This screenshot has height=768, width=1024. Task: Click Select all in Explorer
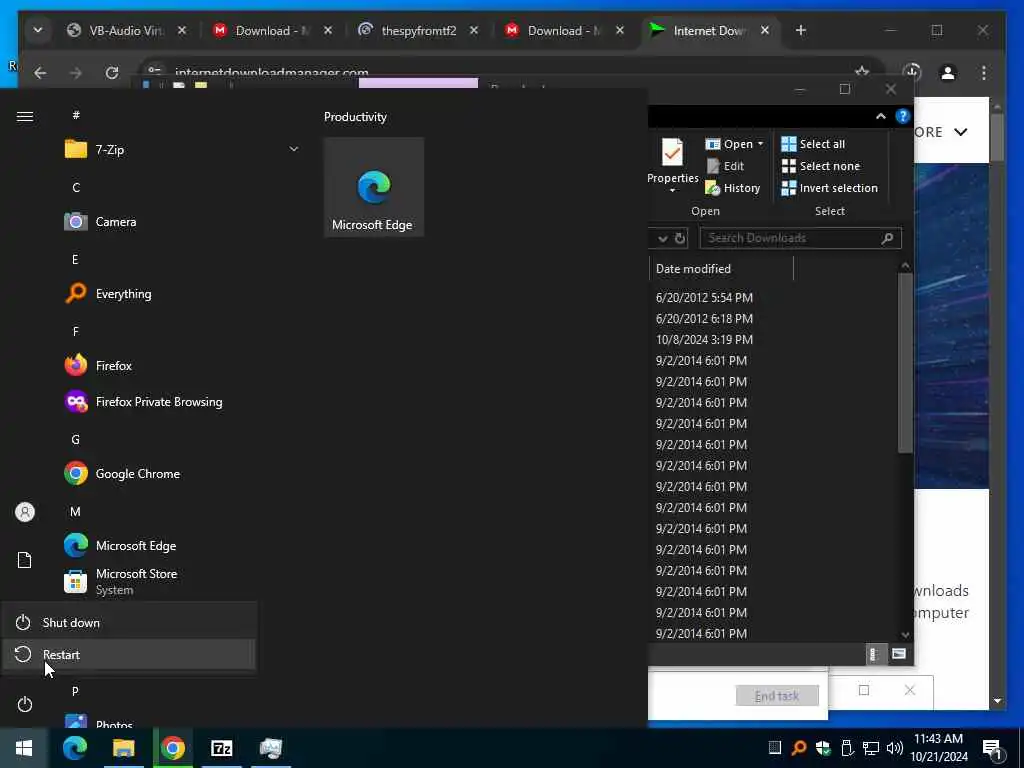(813, 144)
